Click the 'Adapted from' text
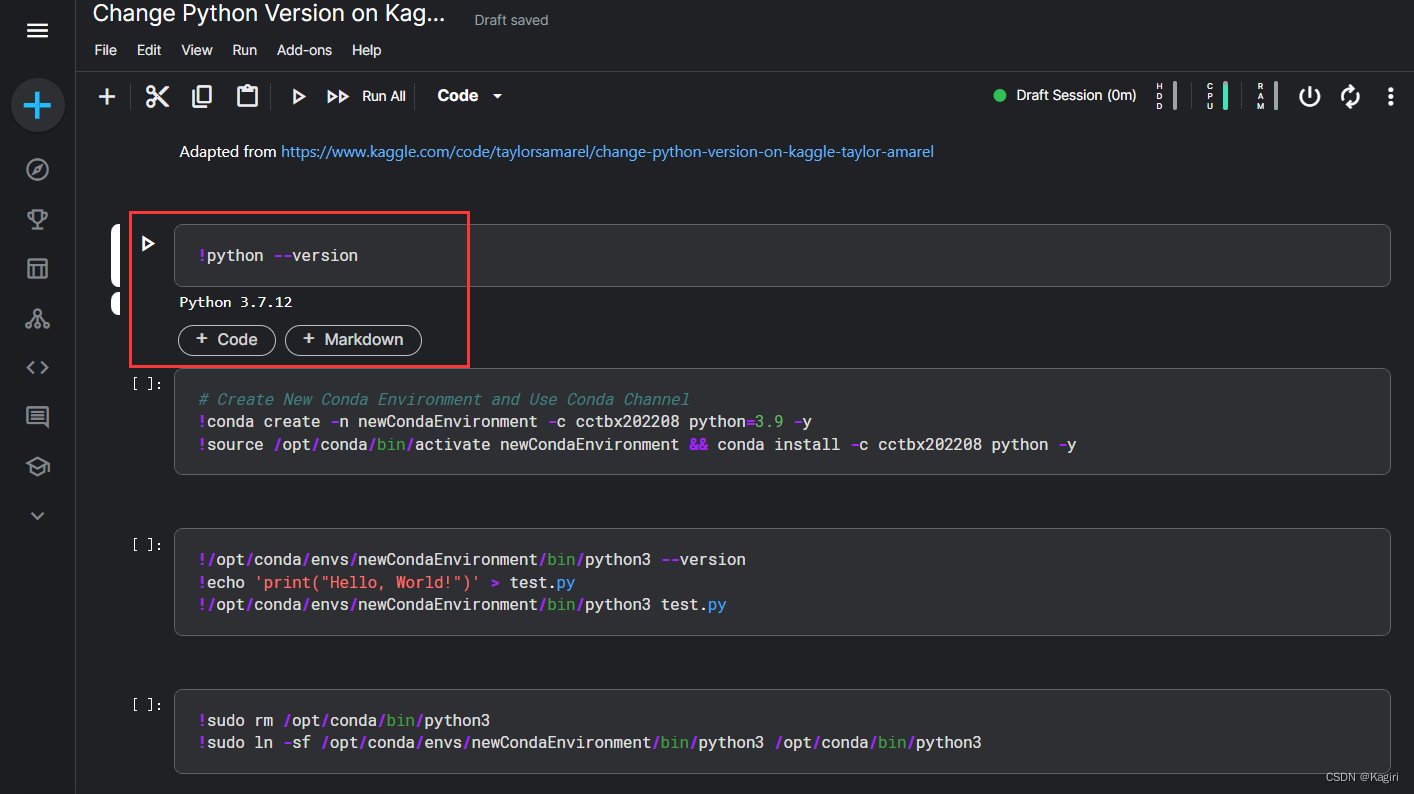Viewport: 1414px width, 794px height. tap(228, 152)
